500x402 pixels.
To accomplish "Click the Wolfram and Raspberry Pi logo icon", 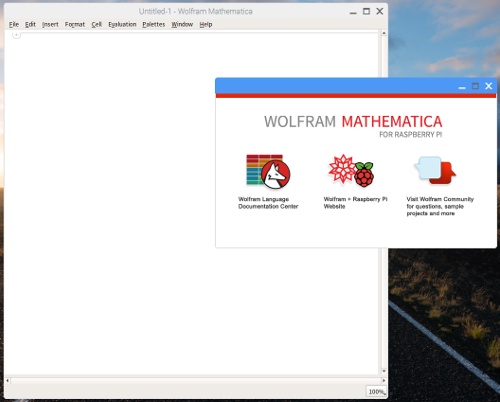I will [x=351, y=171].
